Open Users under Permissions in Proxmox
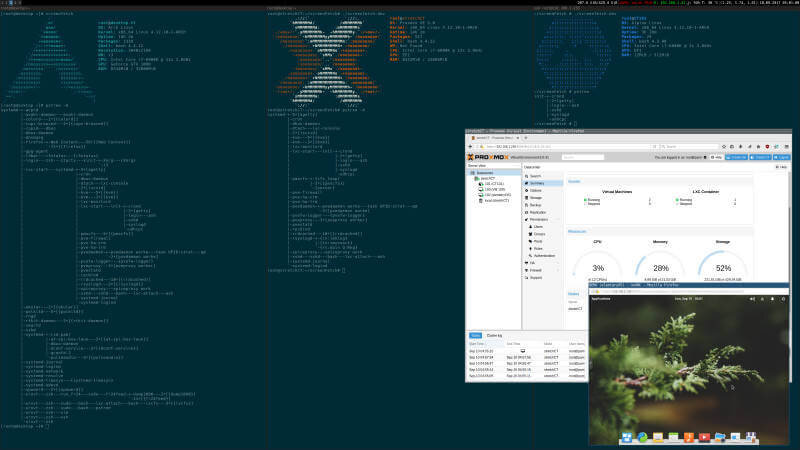800x450 pixels. 544,227
